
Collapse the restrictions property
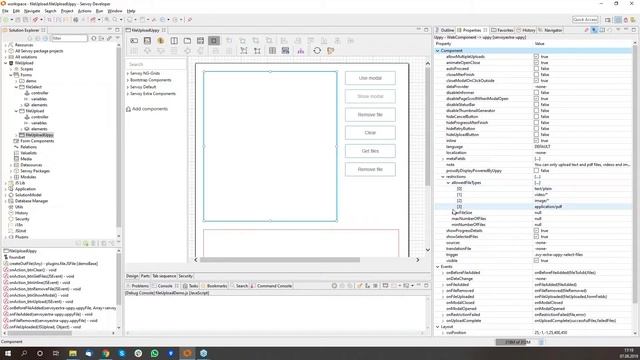click(443, 177)
